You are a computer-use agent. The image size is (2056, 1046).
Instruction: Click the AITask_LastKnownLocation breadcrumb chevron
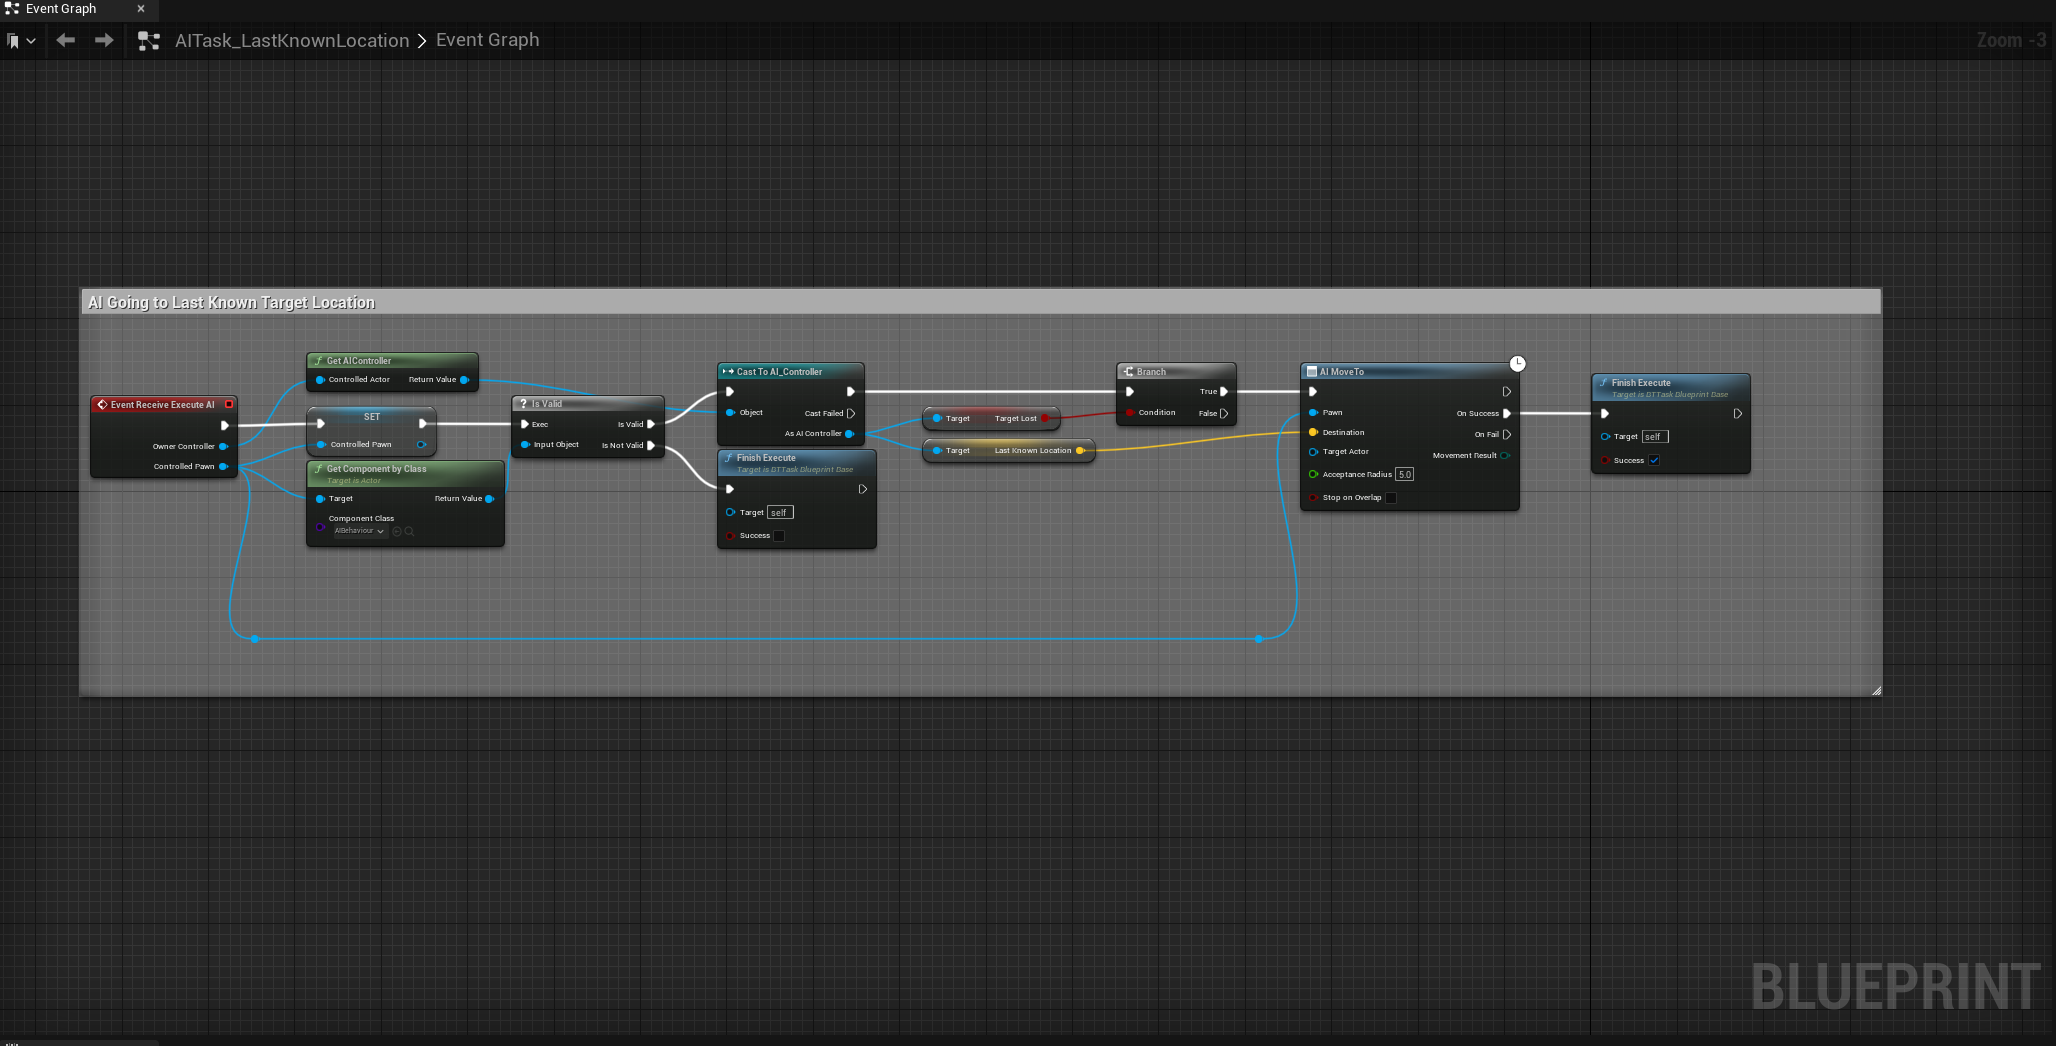coord(421,40)
